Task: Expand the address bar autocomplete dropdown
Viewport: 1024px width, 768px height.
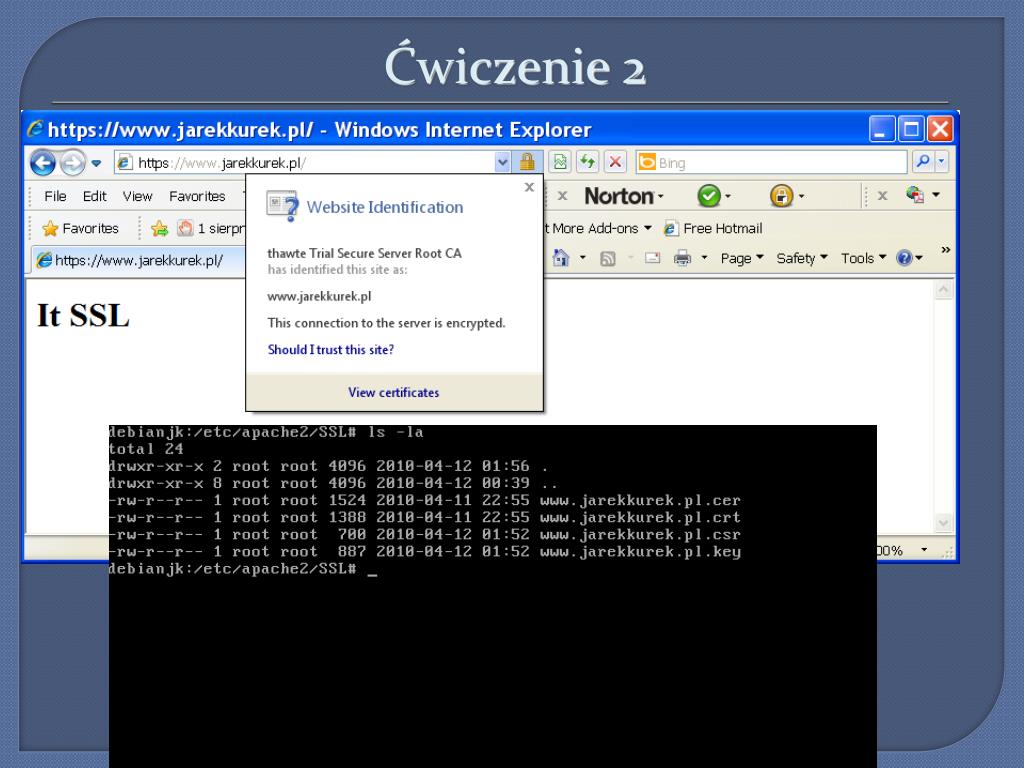Action: tap(502, 163)
